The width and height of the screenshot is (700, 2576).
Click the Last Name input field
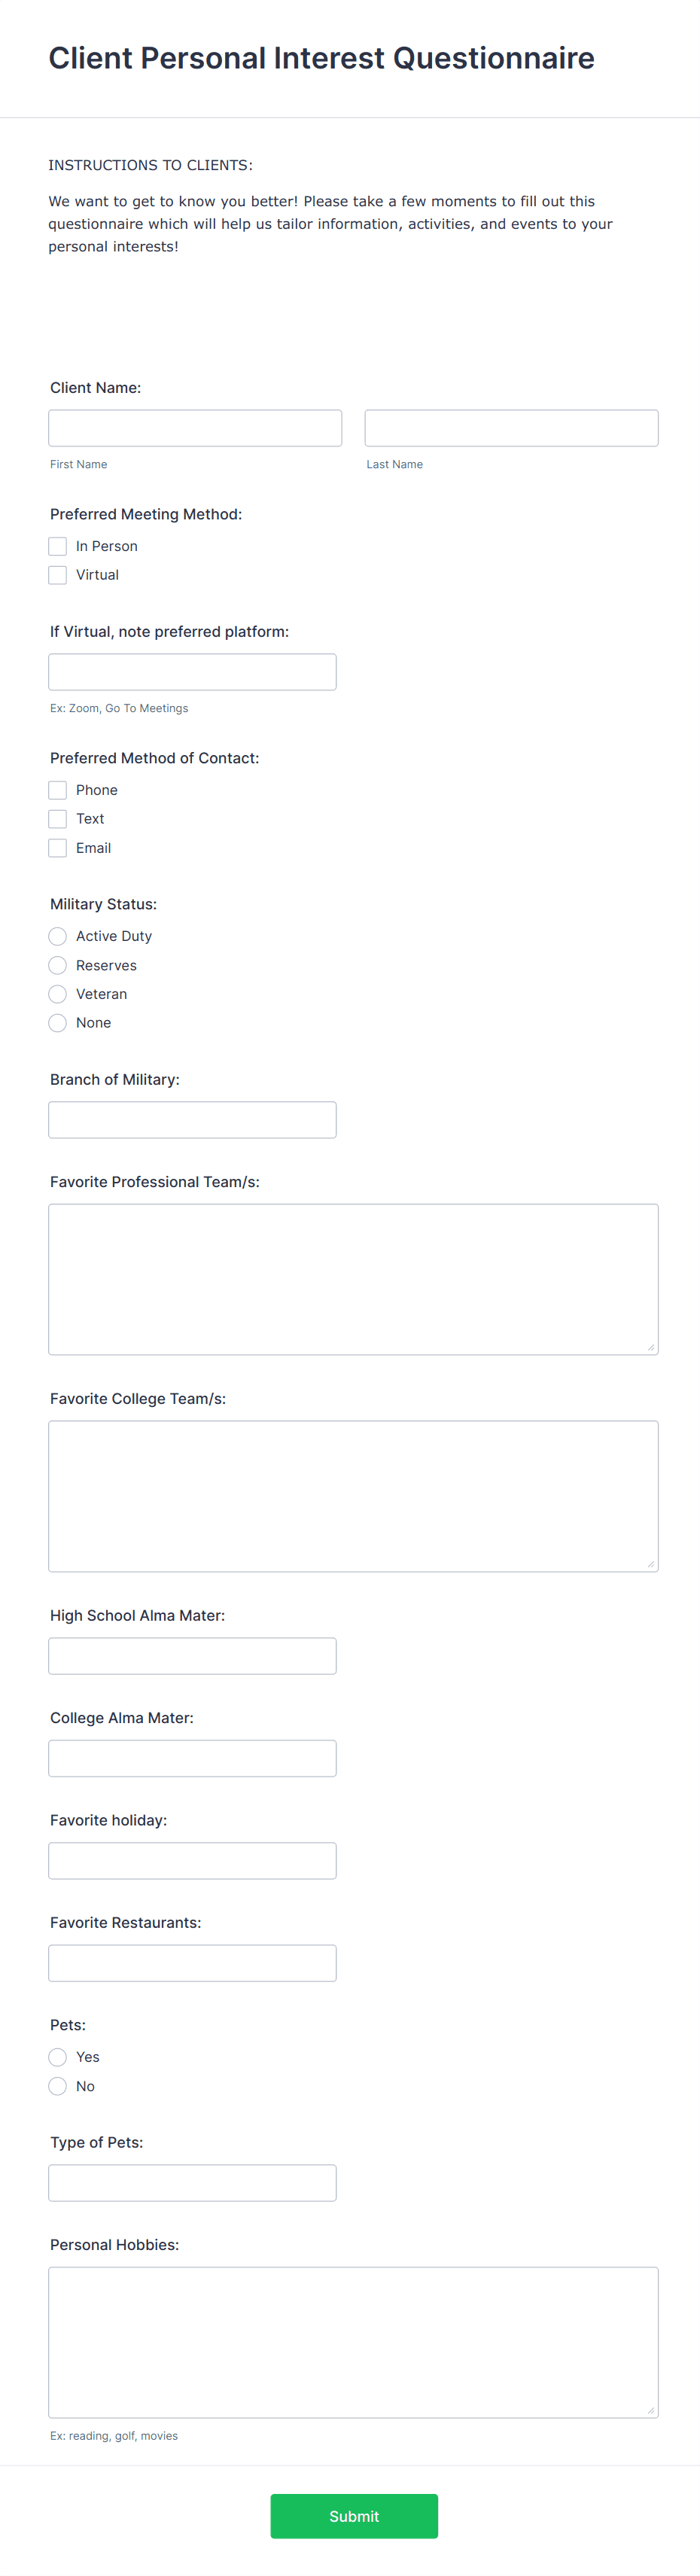pos(511,427)
